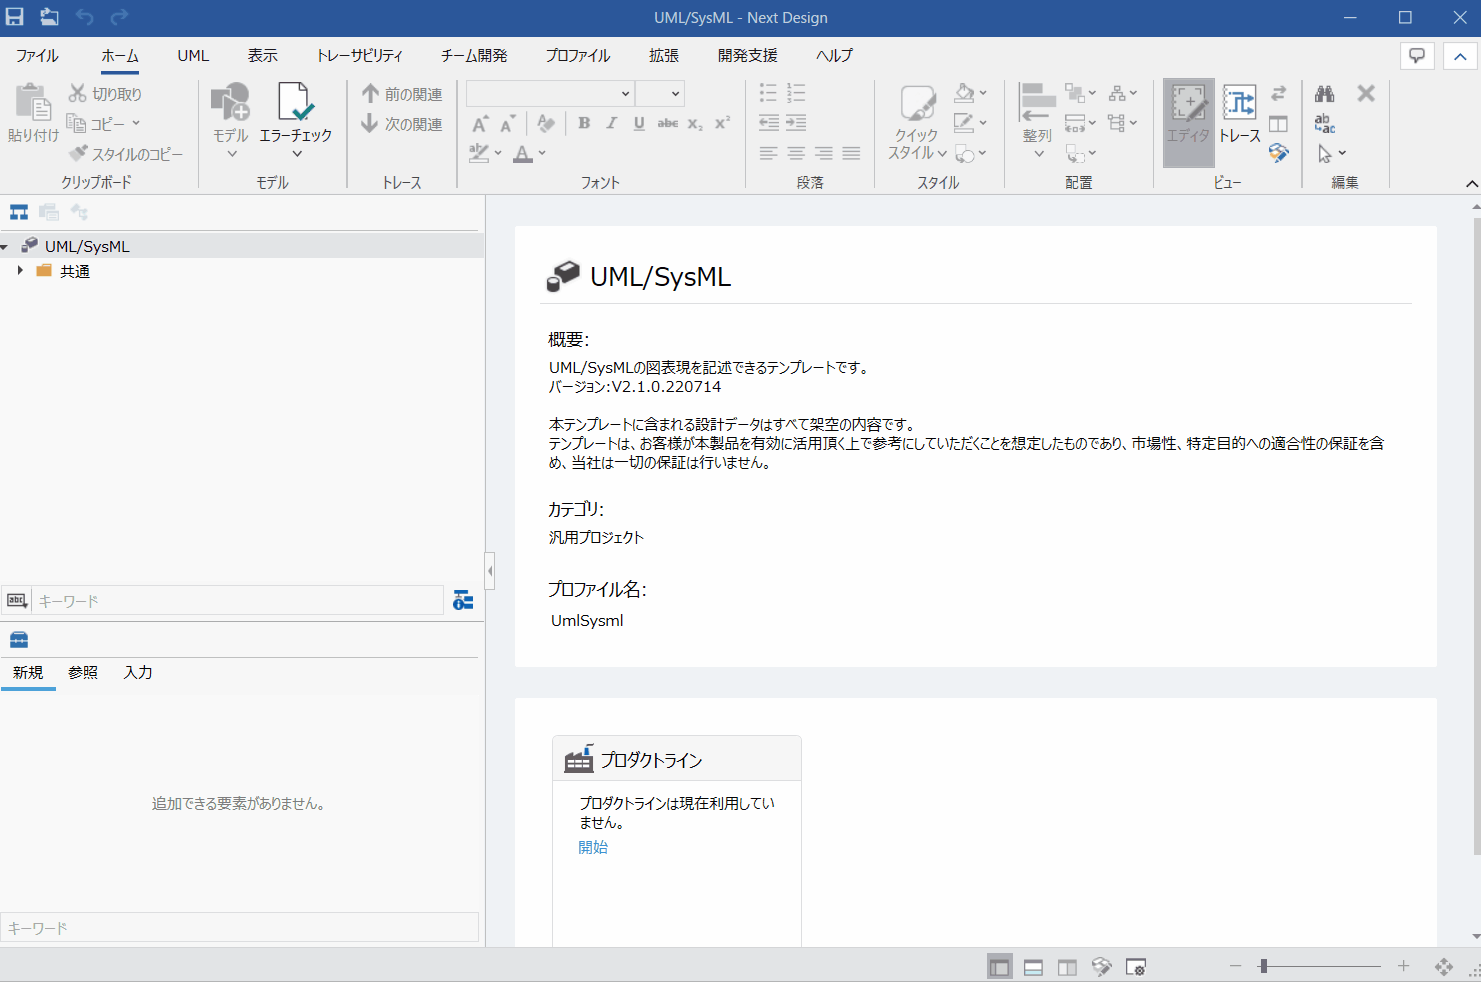Click the style copy (スタイルのコピー) brush

click(x=126, y=154)
